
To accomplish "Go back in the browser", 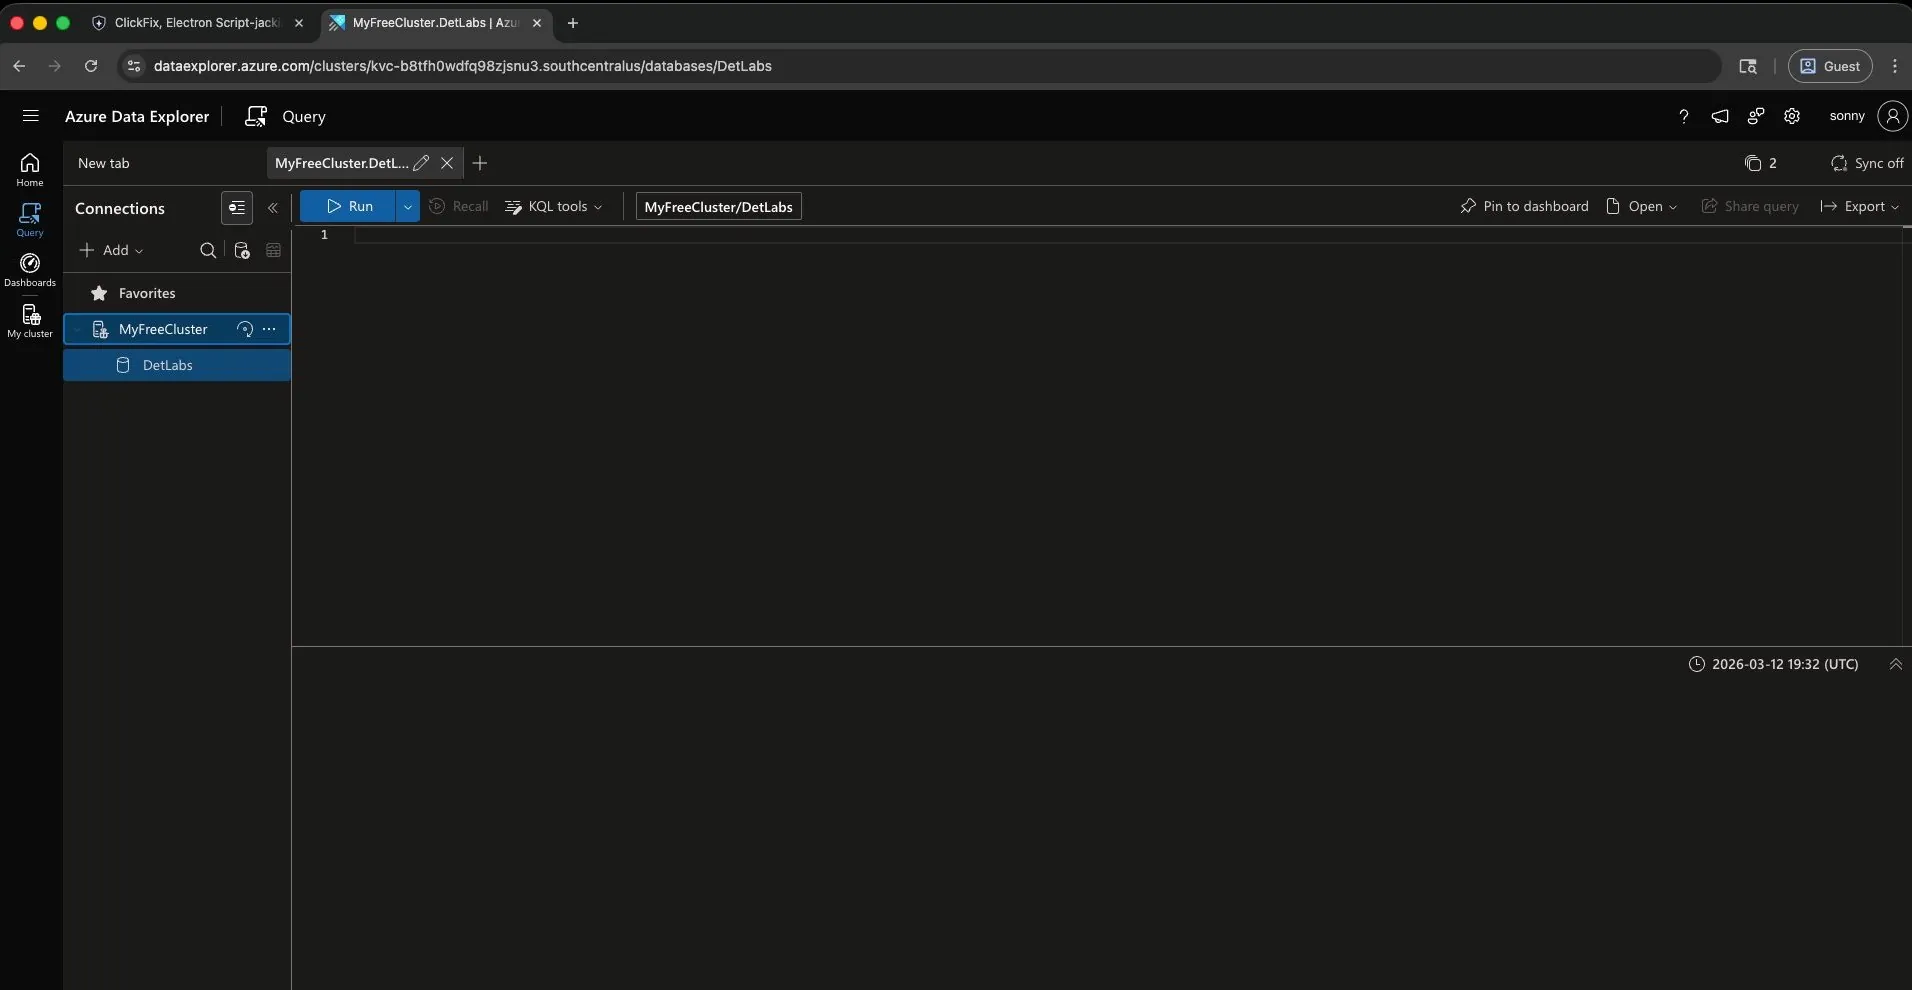I will click(19, 66).
